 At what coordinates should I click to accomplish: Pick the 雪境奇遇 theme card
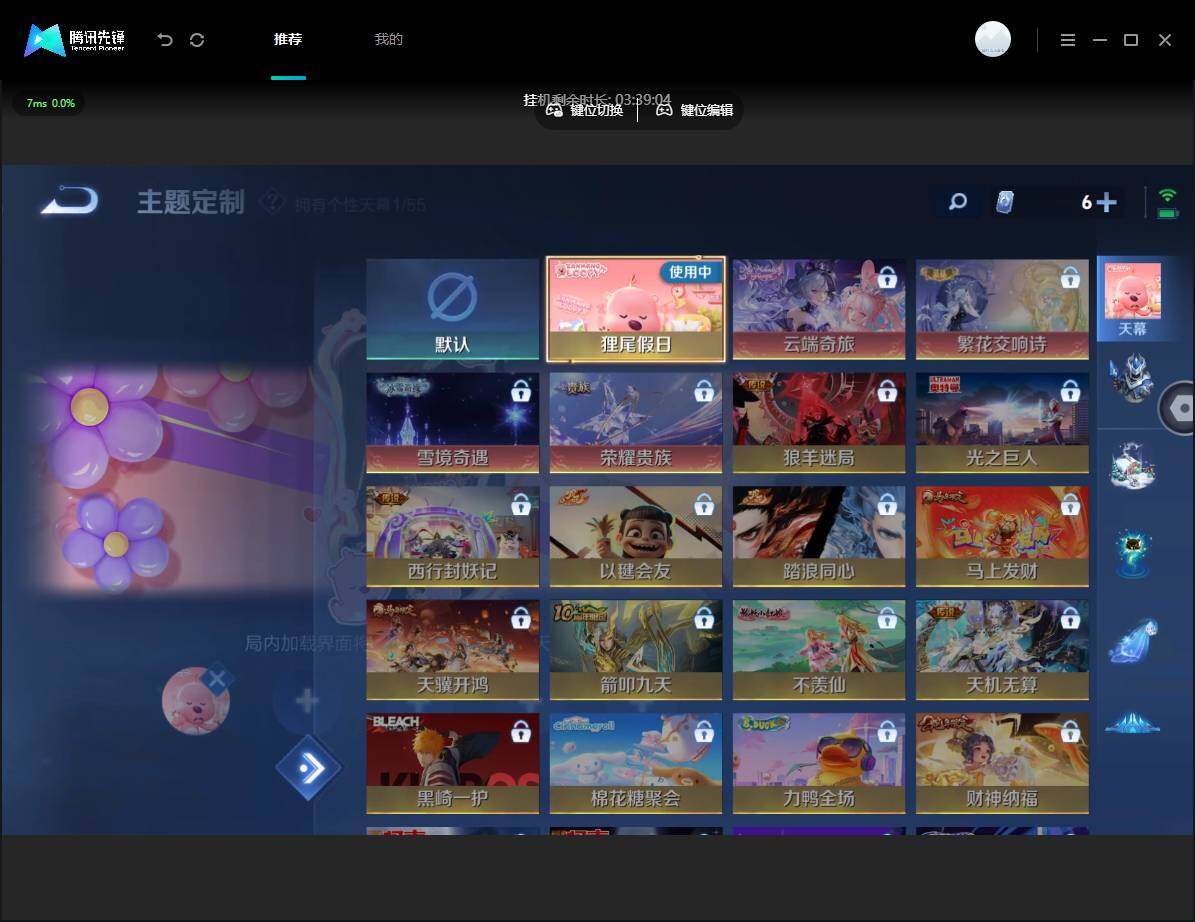click(453, 423)
